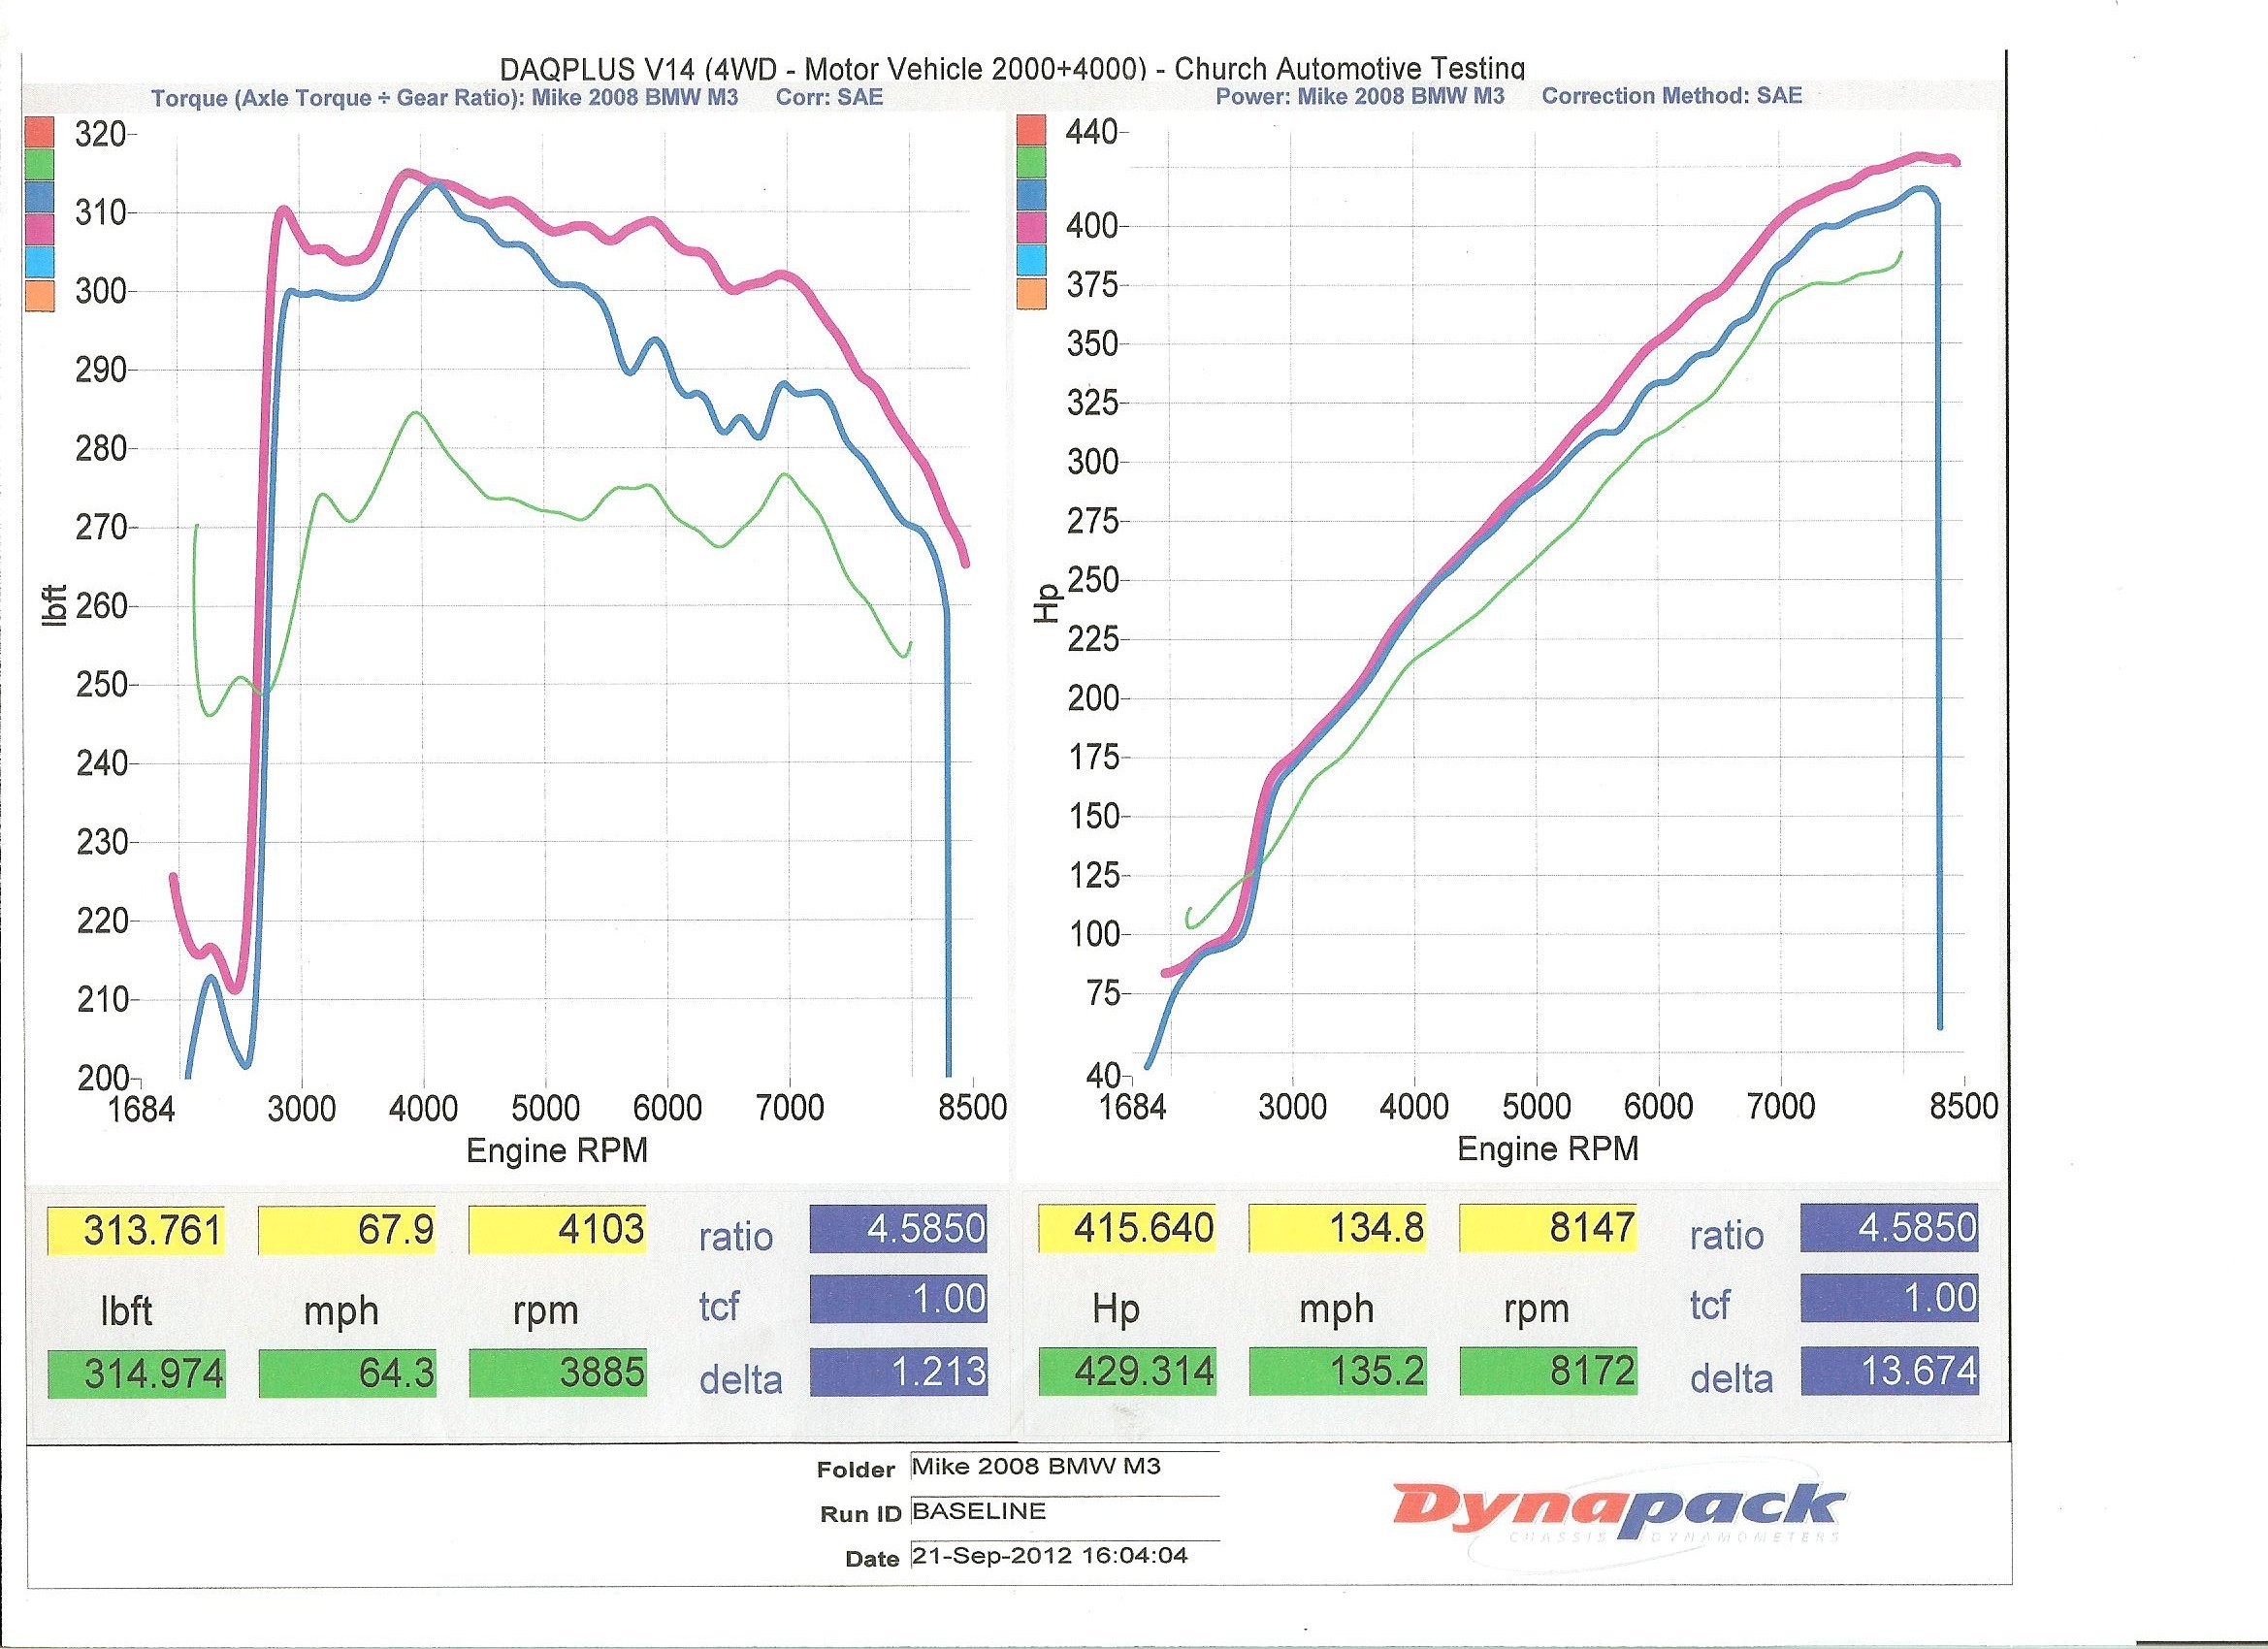
Task: Click torque delta value 1.213
Action: tap(898, 1371)
